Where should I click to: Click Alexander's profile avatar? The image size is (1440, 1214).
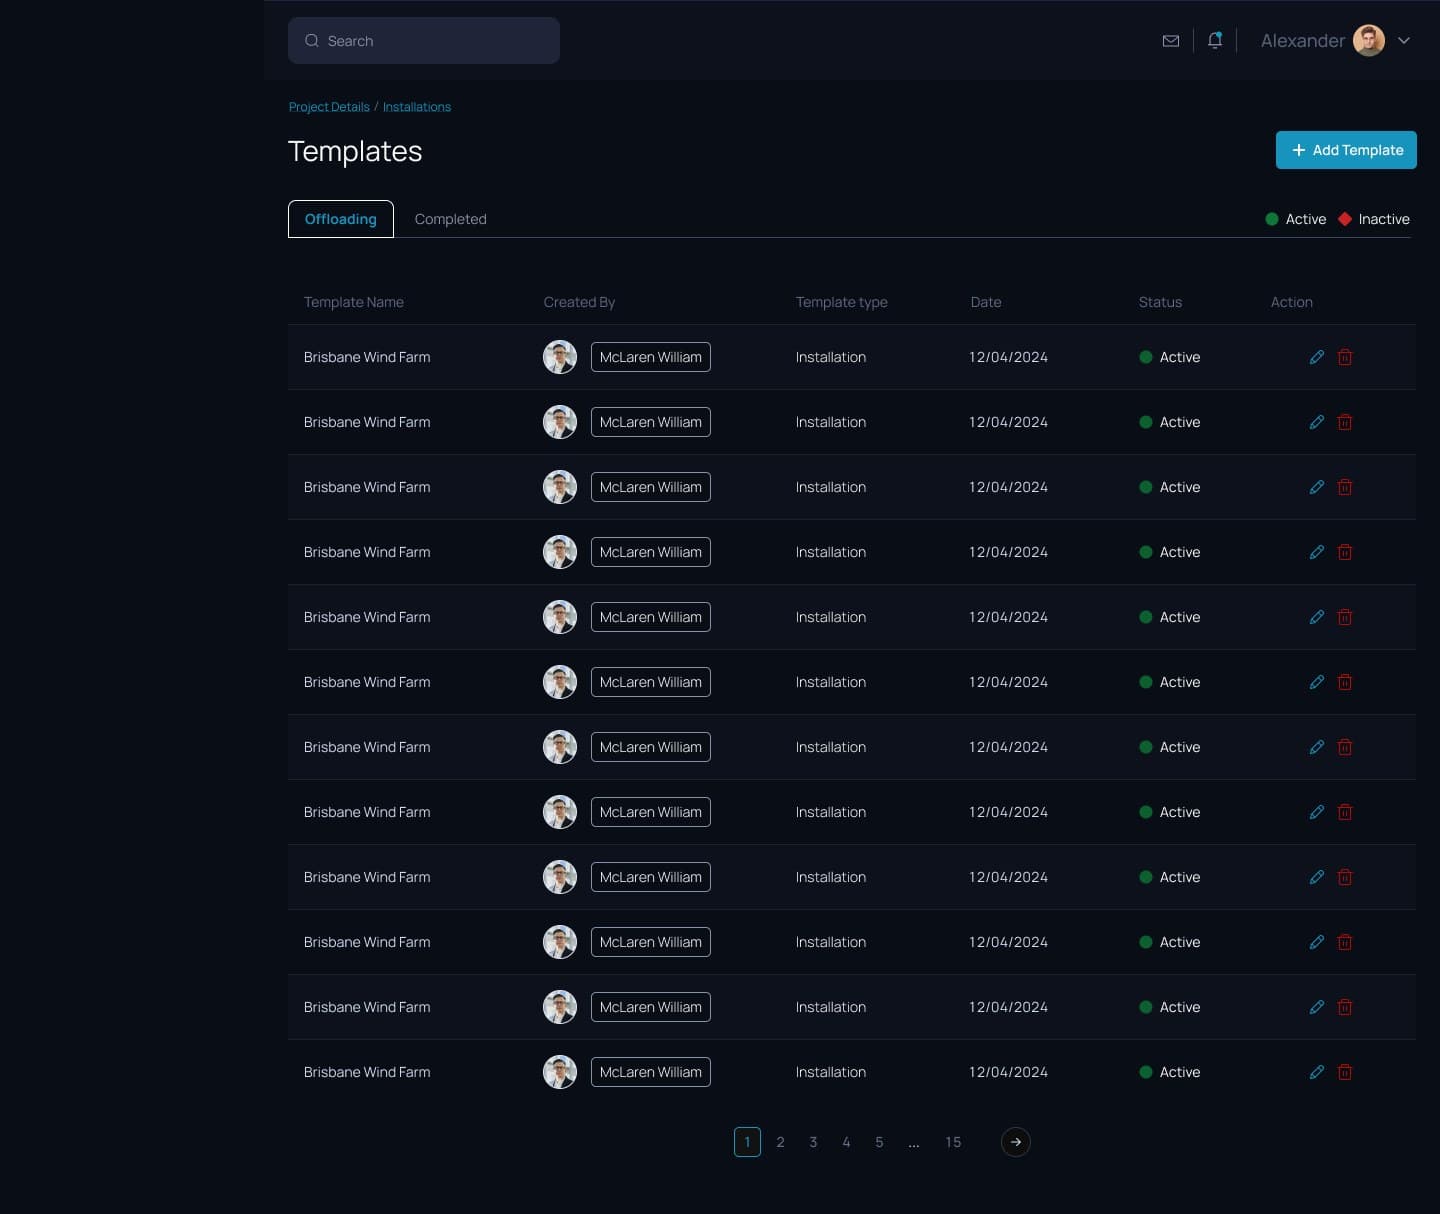1369,41
